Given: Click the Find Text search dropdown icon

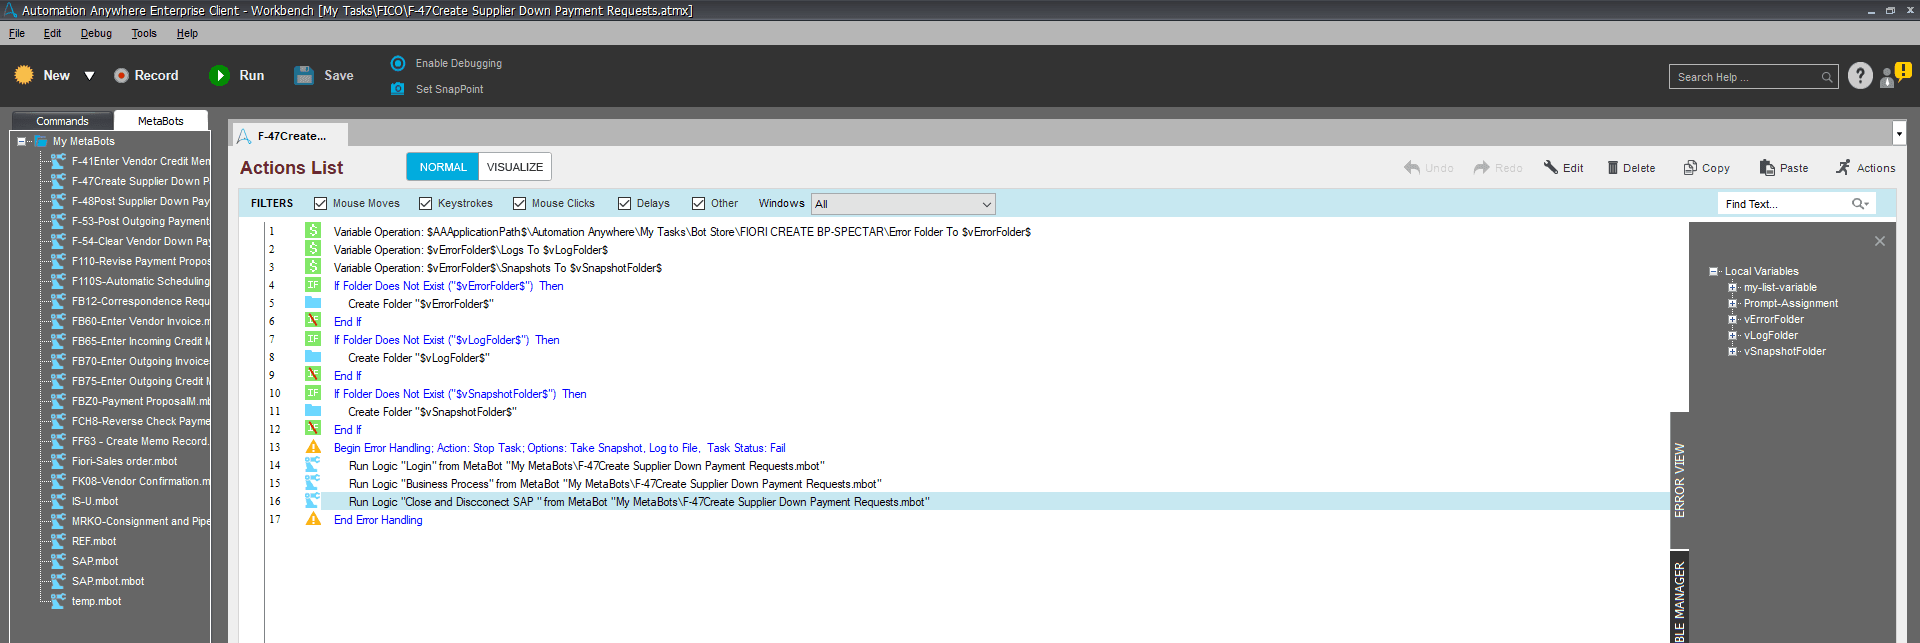Looking at the screenshot, I should [x=1860, y=204].
